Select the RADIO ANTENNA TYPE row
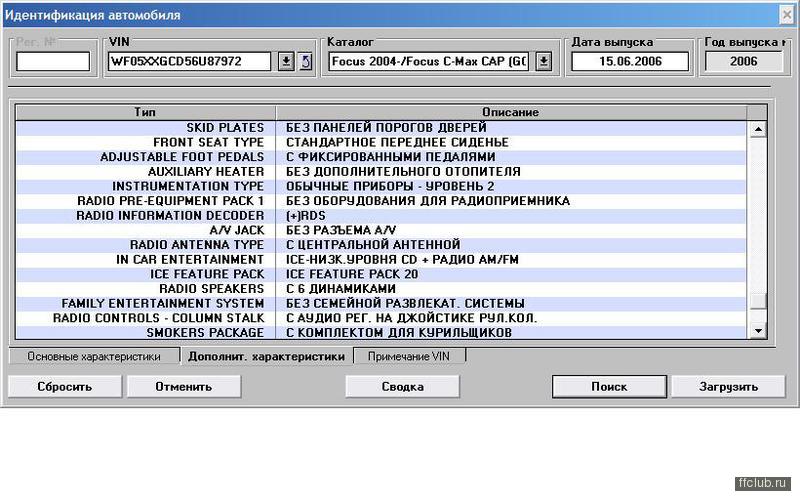 (381, 245)
